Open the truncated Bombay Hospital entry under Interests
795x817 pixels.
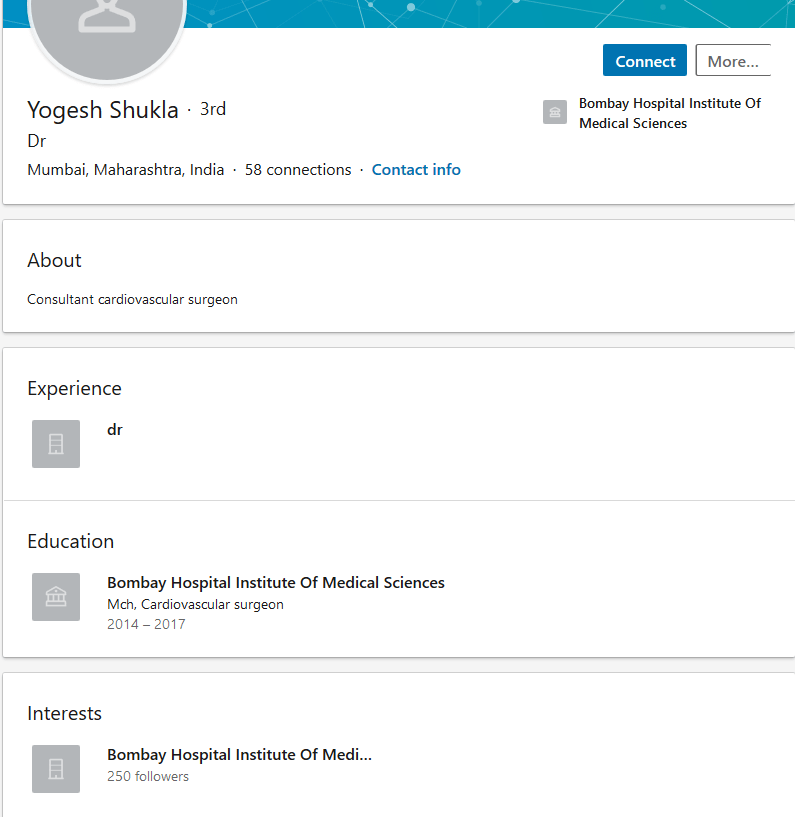239,755
